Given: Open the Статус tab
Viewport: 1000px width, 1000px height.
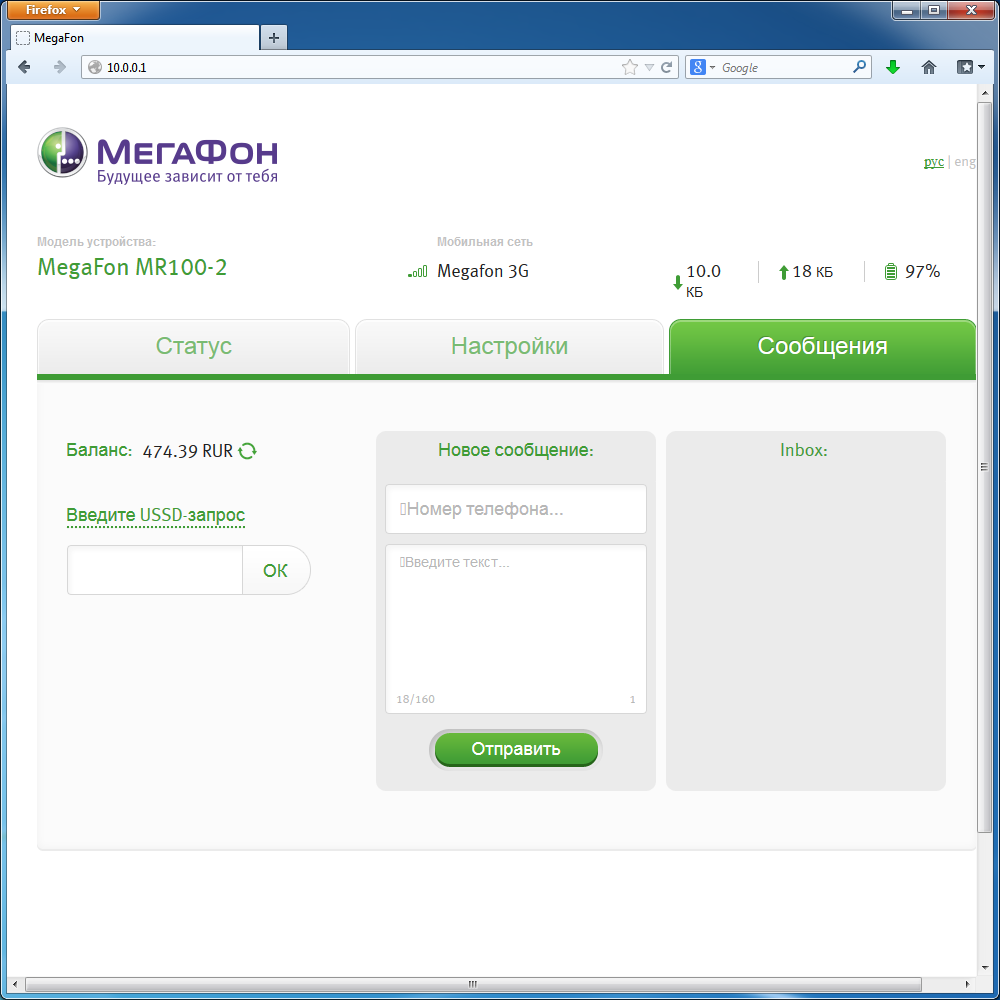Looking at the screenshot, I should [193, 346].
